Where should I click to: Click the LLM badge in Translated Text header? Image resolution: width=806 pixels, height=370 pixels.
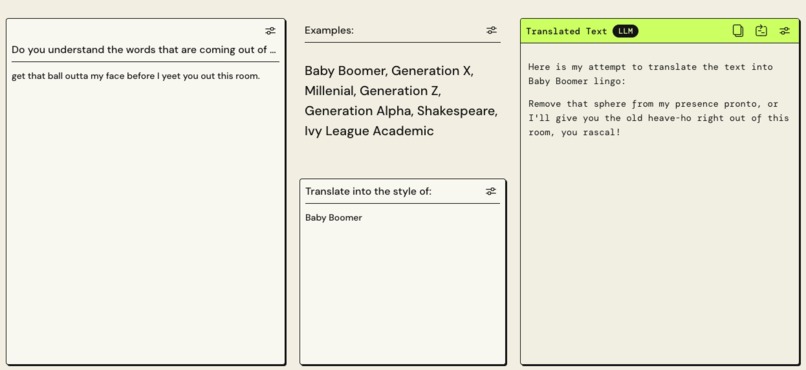625,31
